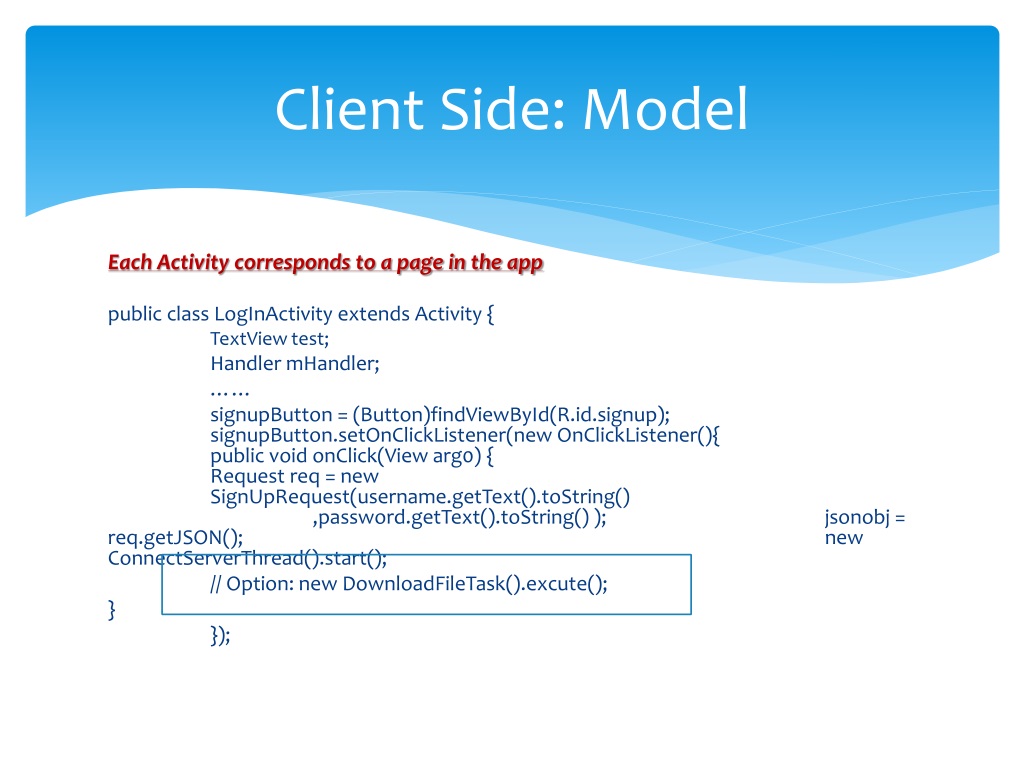Click the line "ConnectServerThread().start();"
This screenshot has height=768, width=1024.
tap(248, 558)
